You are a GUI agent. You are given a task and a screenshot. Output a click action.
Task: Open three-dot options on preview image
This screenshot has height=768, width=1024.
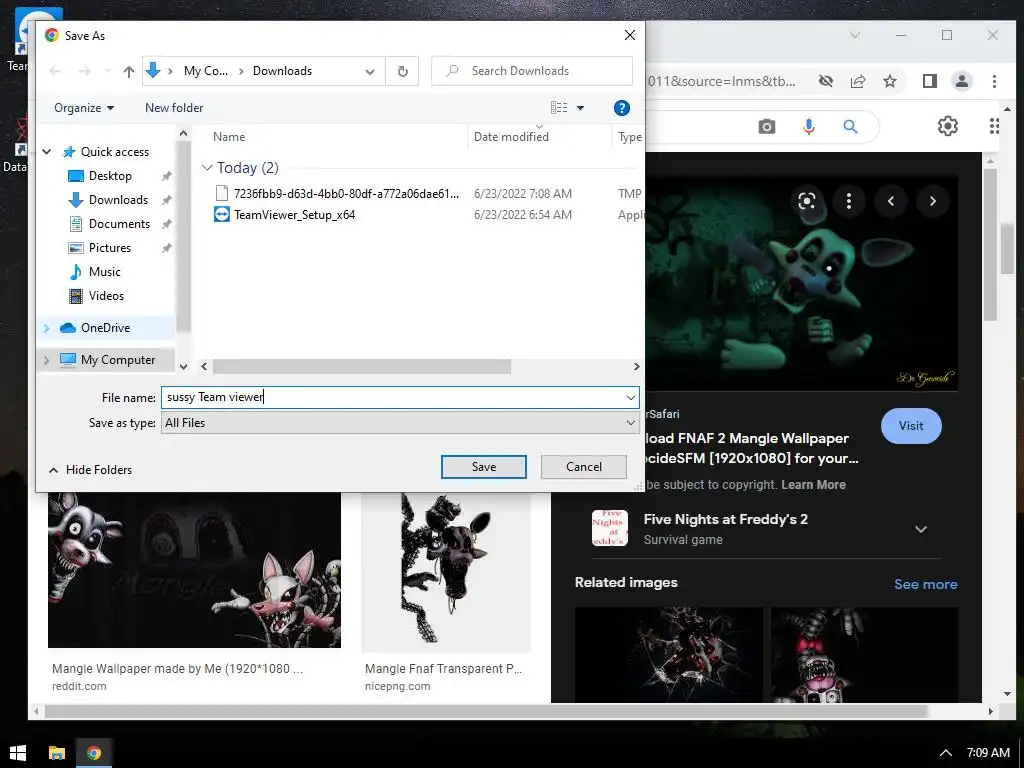(x=848, y=200)
